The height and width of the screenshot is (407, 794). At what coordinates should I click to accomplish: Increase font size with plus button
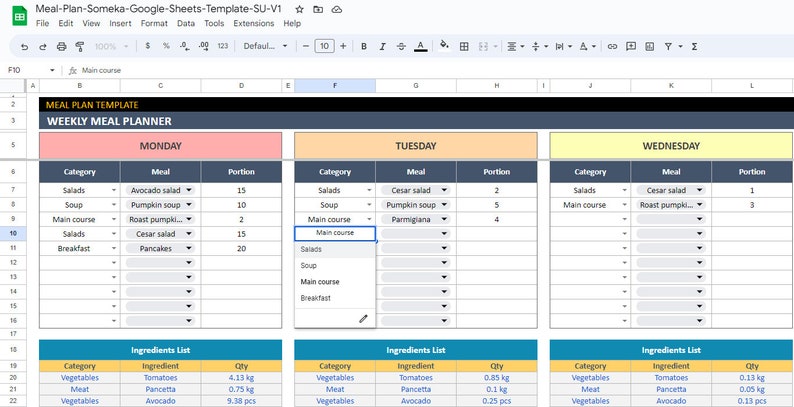click(x=343, y=46)
